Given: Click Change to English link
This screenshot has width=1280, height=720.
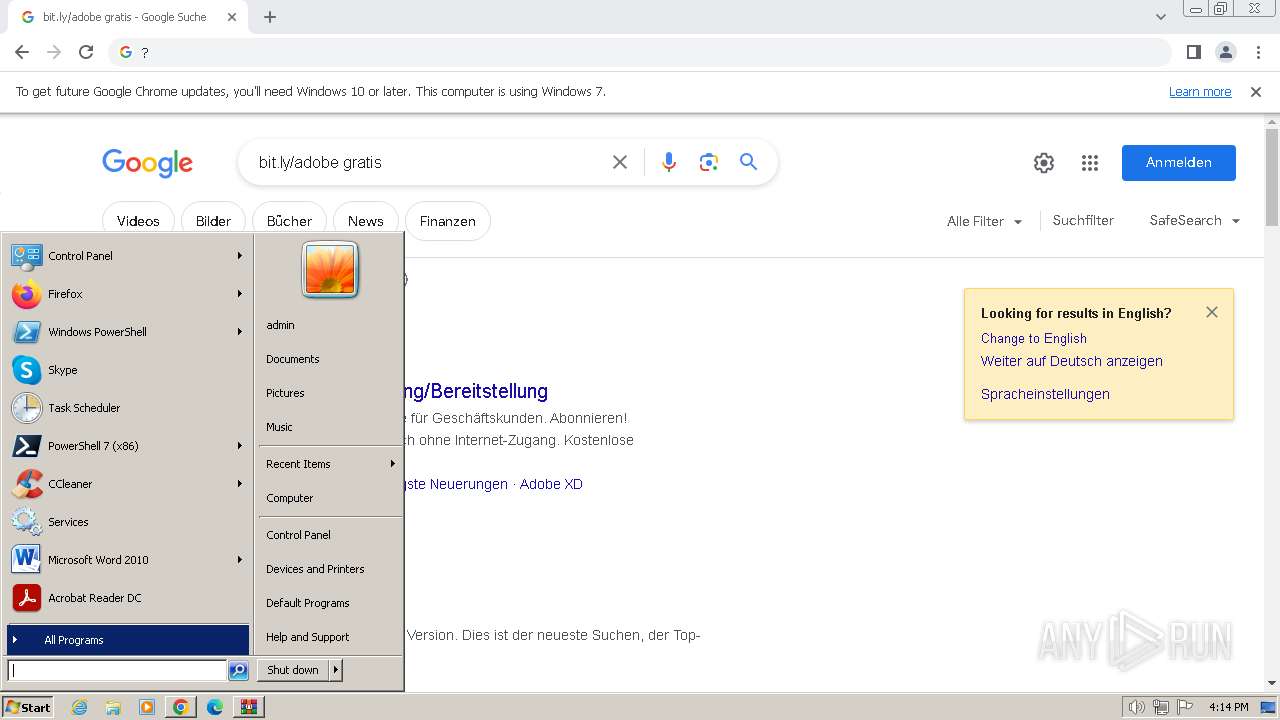Looking at the screenshot, I should tap(1034, 338).
